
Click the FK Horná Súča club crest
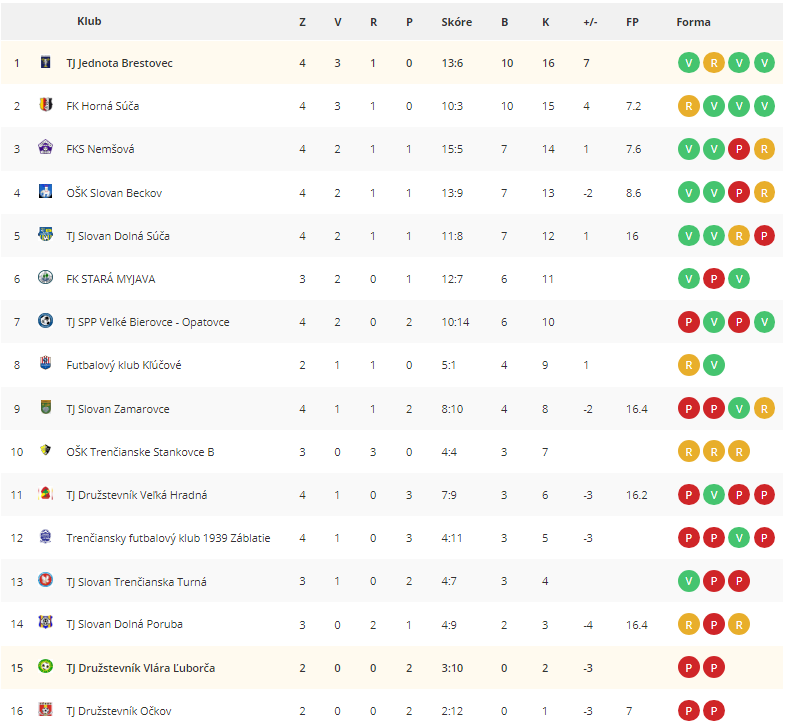(46, 105)
